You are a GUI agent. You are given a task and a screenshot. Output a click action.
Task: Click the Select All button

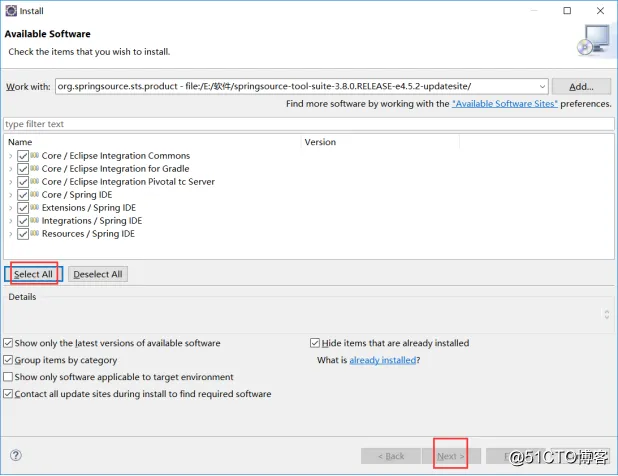click(34, 274)
